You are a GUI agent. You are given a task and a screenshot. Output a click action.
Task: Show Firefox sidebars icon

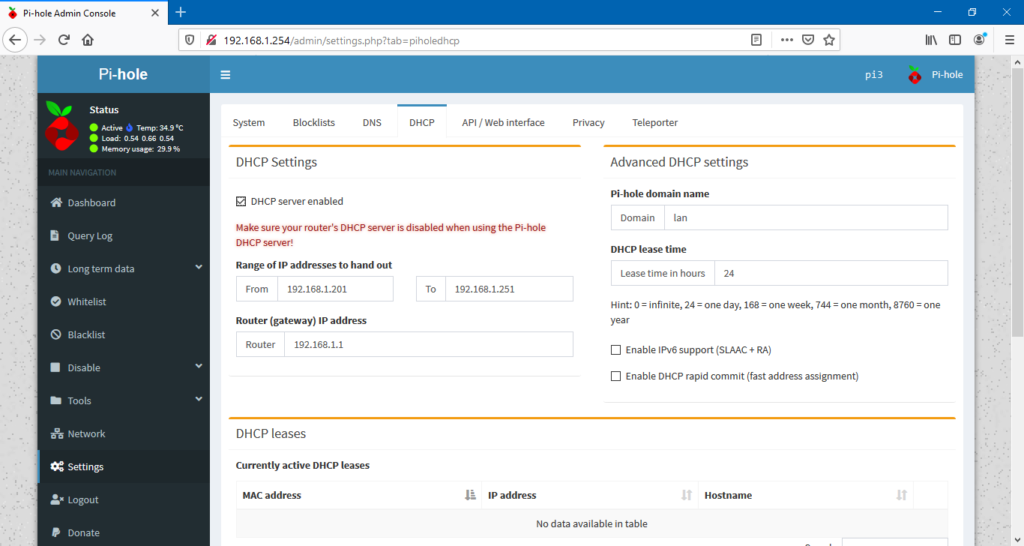click(955, 40)
